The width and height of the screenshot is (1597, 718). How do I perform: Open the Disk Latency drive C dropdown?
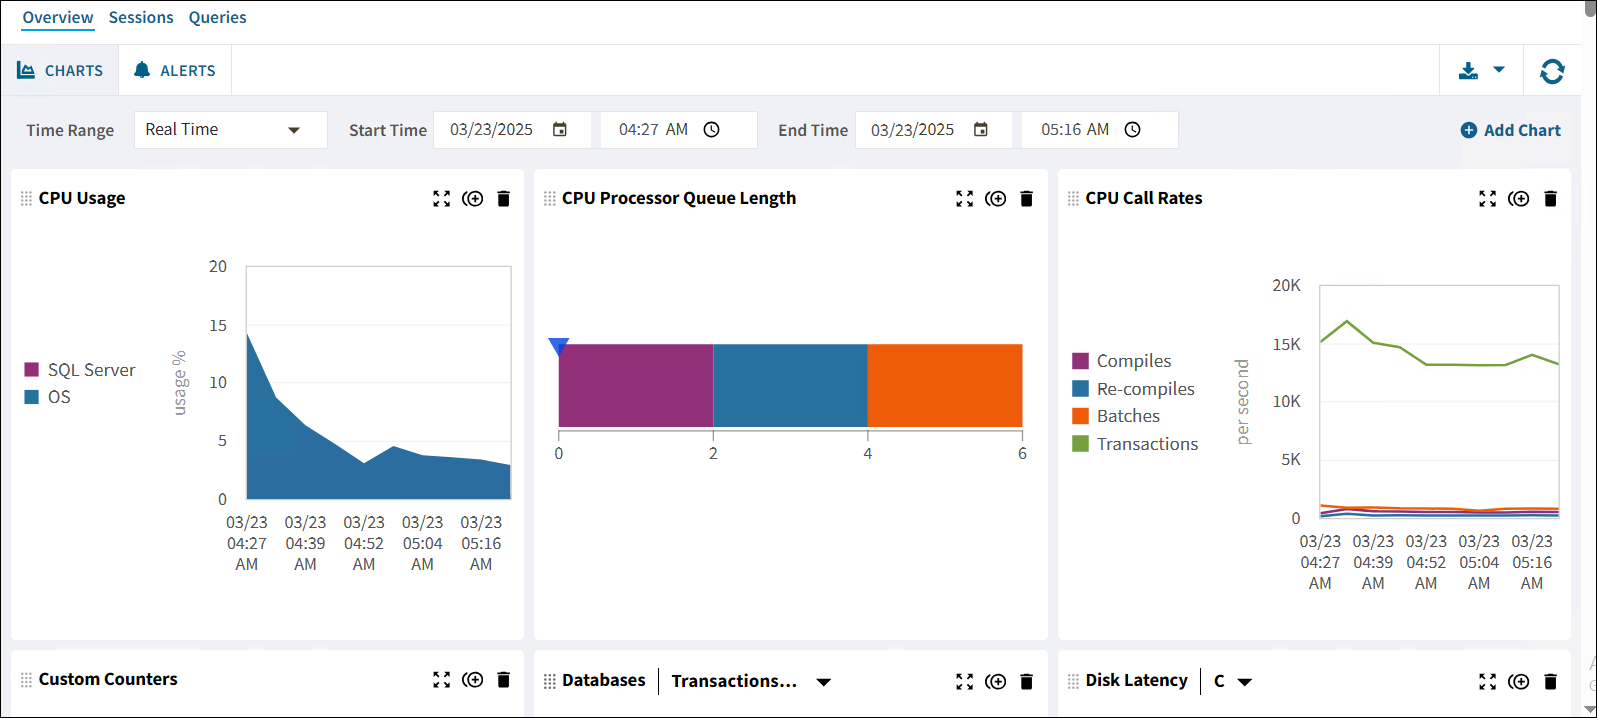click(x=1233, y=682)
